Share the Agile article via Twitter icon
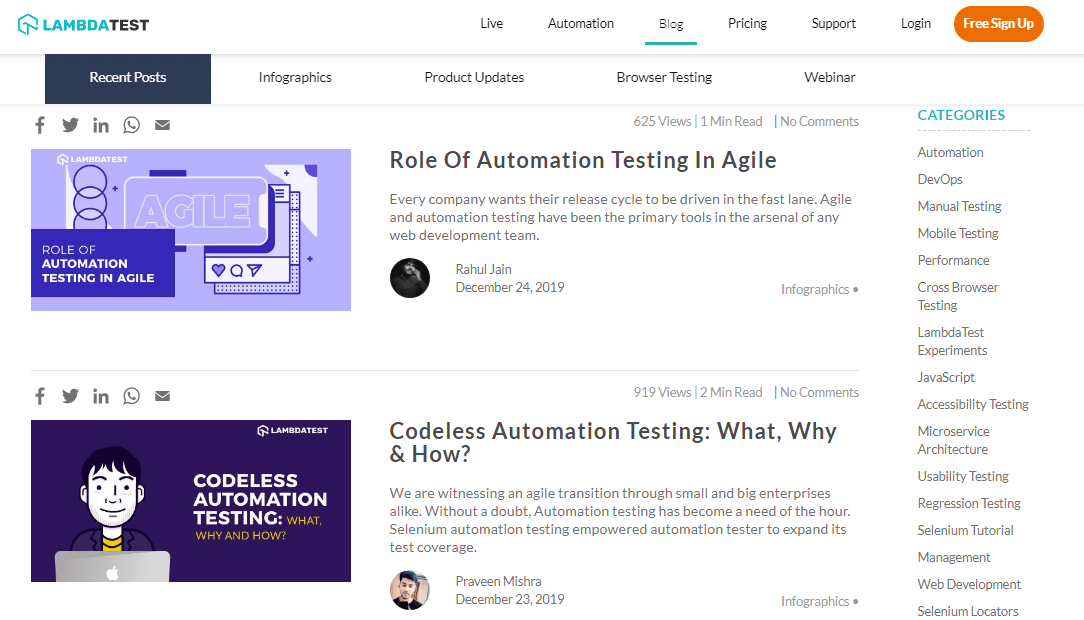Screen dimensions: 1084x620 pos(70,124)
